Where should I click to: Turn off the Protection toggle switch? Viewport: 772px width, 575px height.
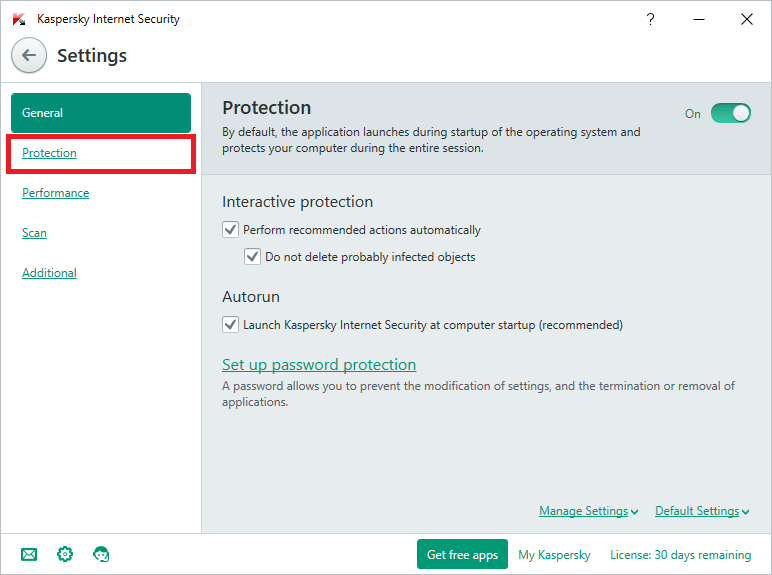pos(730,113)
